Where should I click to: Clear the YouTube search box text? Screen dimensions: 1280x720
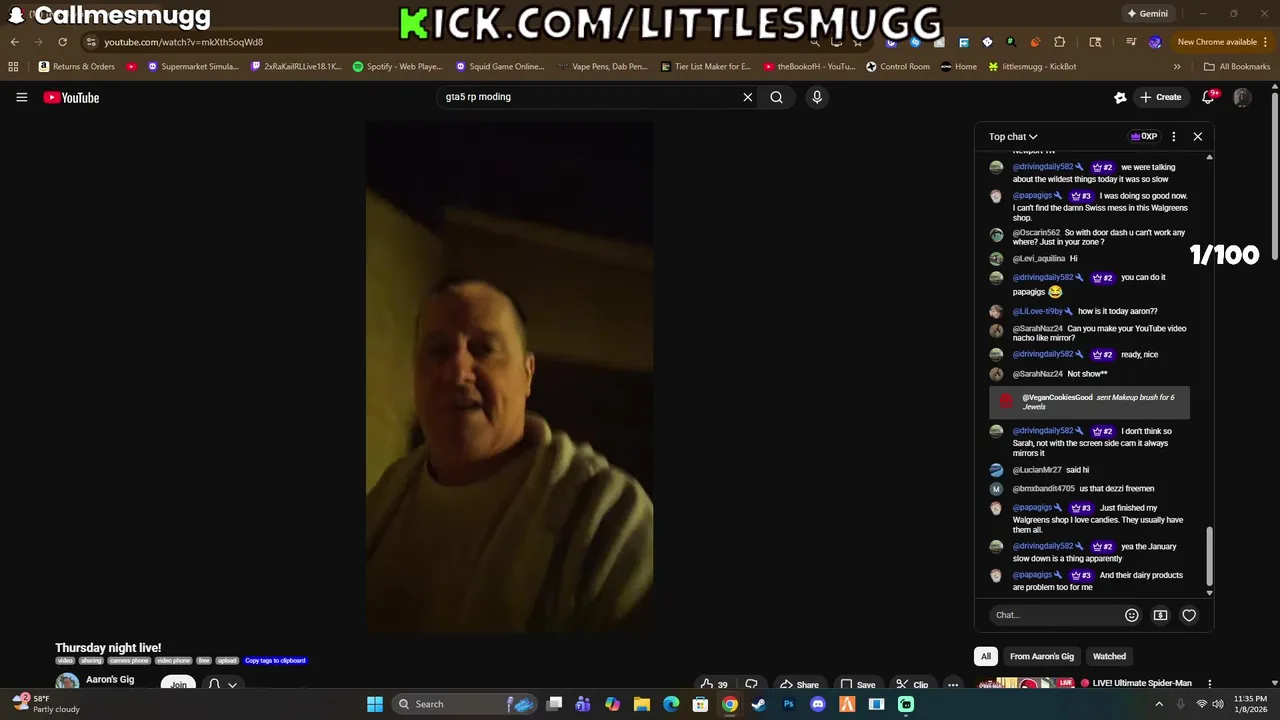click(747, 97)
